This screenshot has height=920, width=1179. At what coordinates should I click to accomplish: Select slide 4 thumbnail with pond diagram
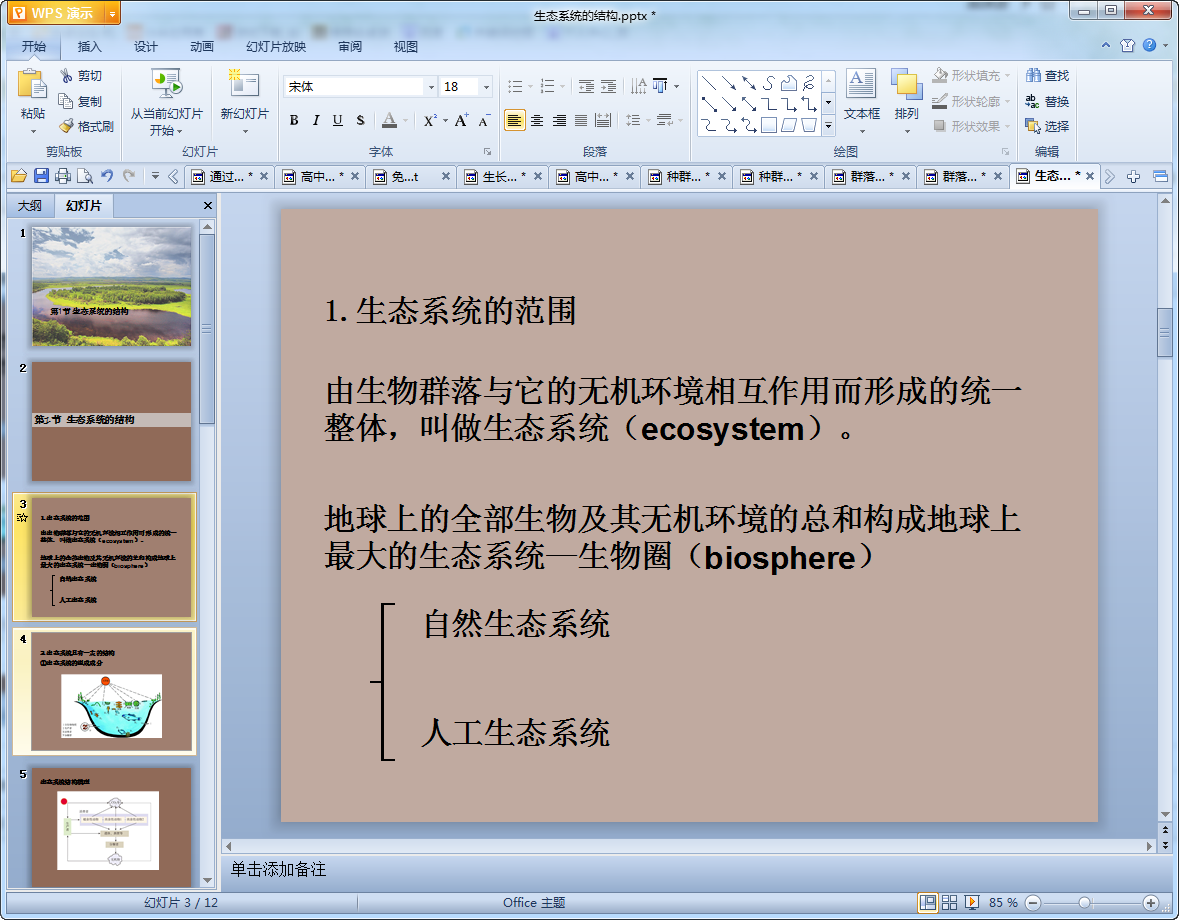tap(111, 692)
